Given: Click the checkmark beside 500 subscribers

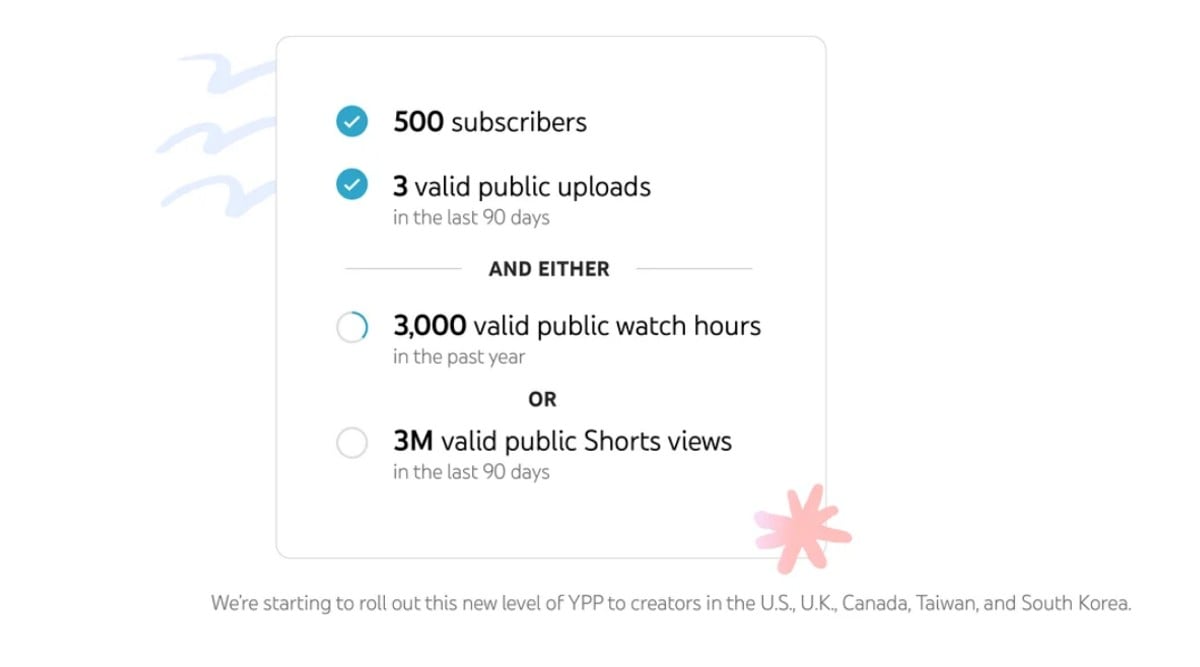Looking at the screenshot, I should (x=351, y=122).
